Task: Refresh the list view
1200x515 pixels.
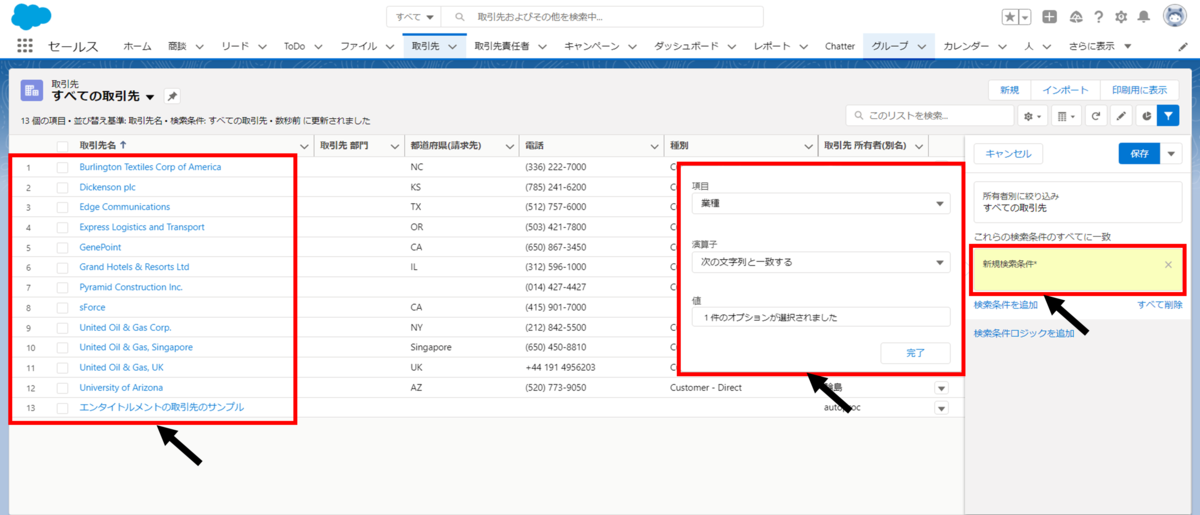Action: 1096,116
